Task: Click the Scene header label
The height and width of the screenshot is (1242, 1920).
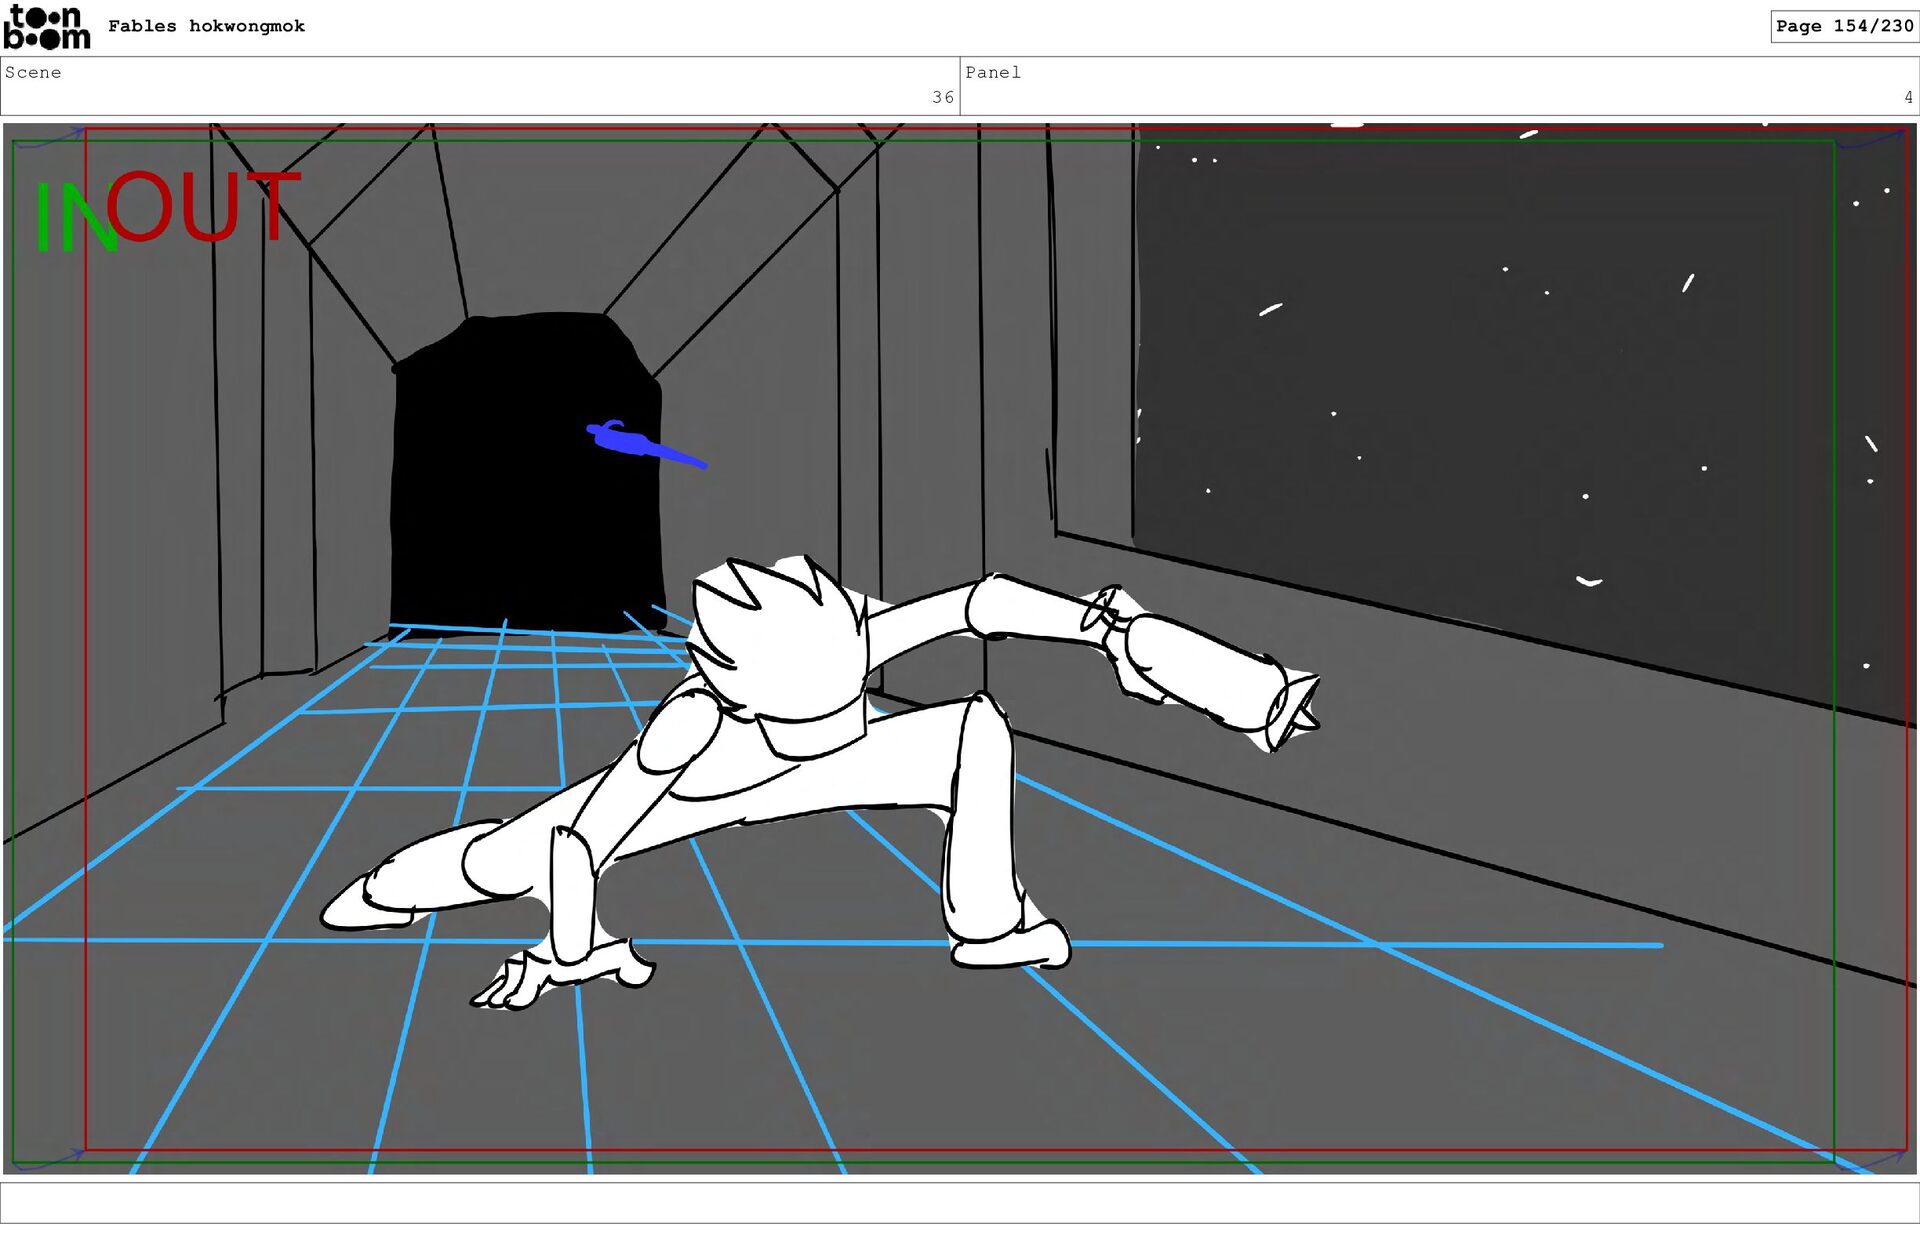Action: point(33,72)
